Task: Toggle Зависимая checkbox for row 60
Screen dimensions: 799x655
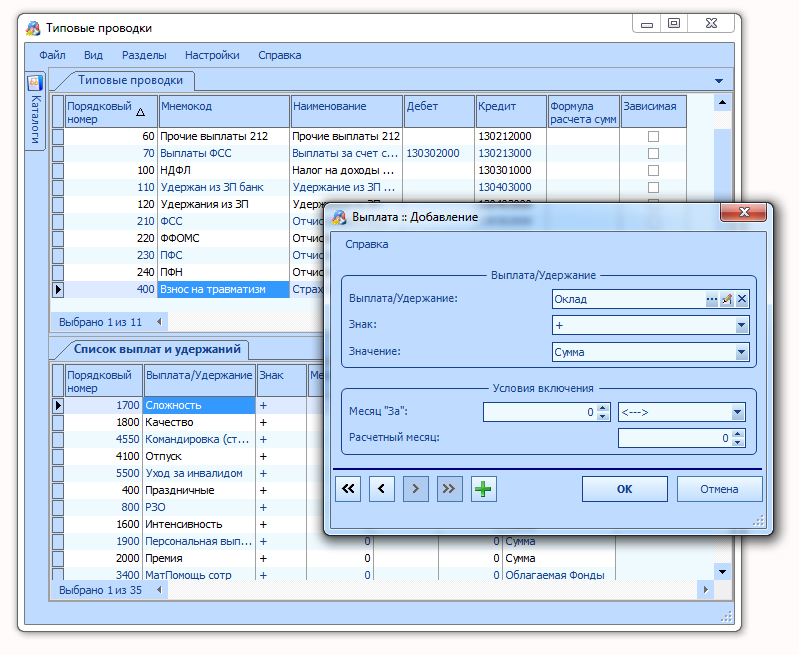Action: click(x=653, y=137)
